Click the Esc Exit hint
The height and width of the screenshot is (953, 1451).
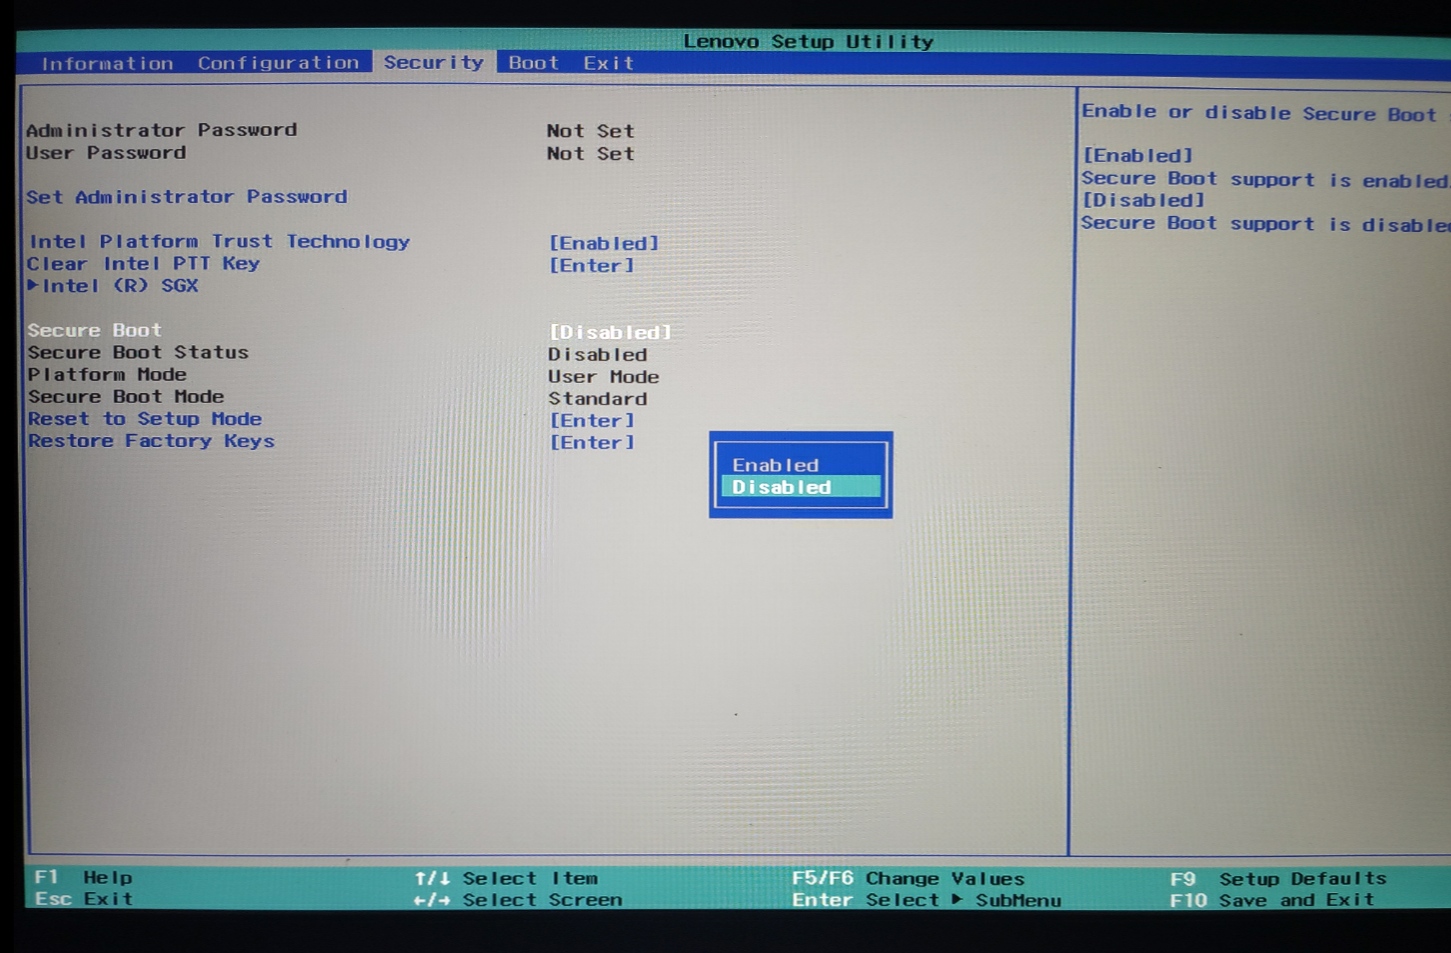tap(83, 899)
